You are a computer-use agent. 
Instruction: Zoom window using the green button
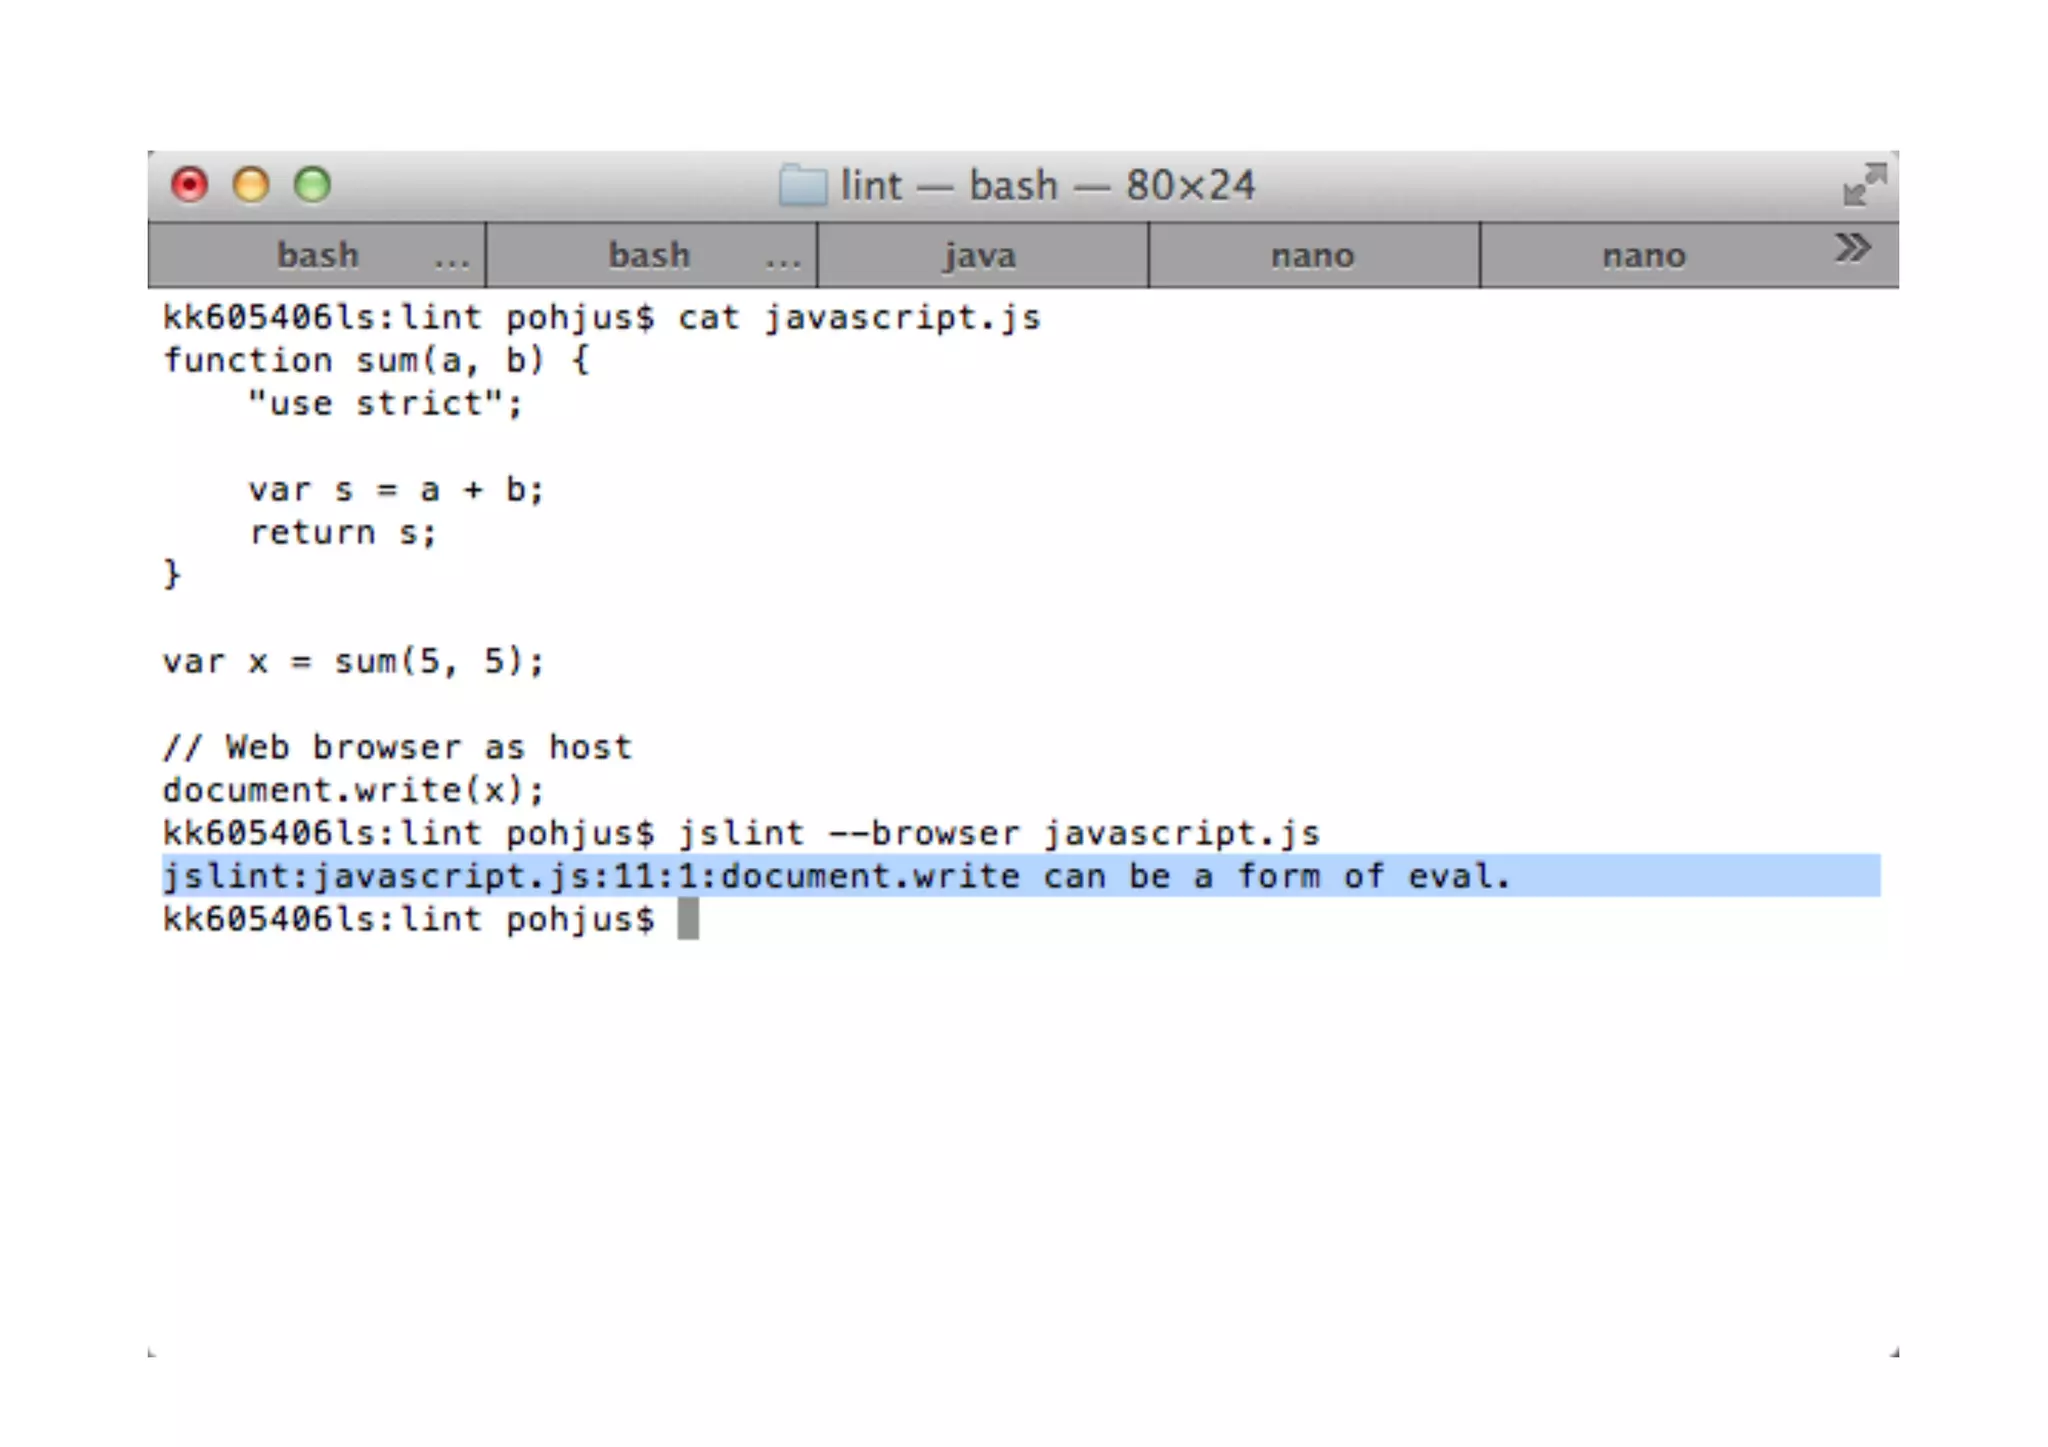pos(312,185)
